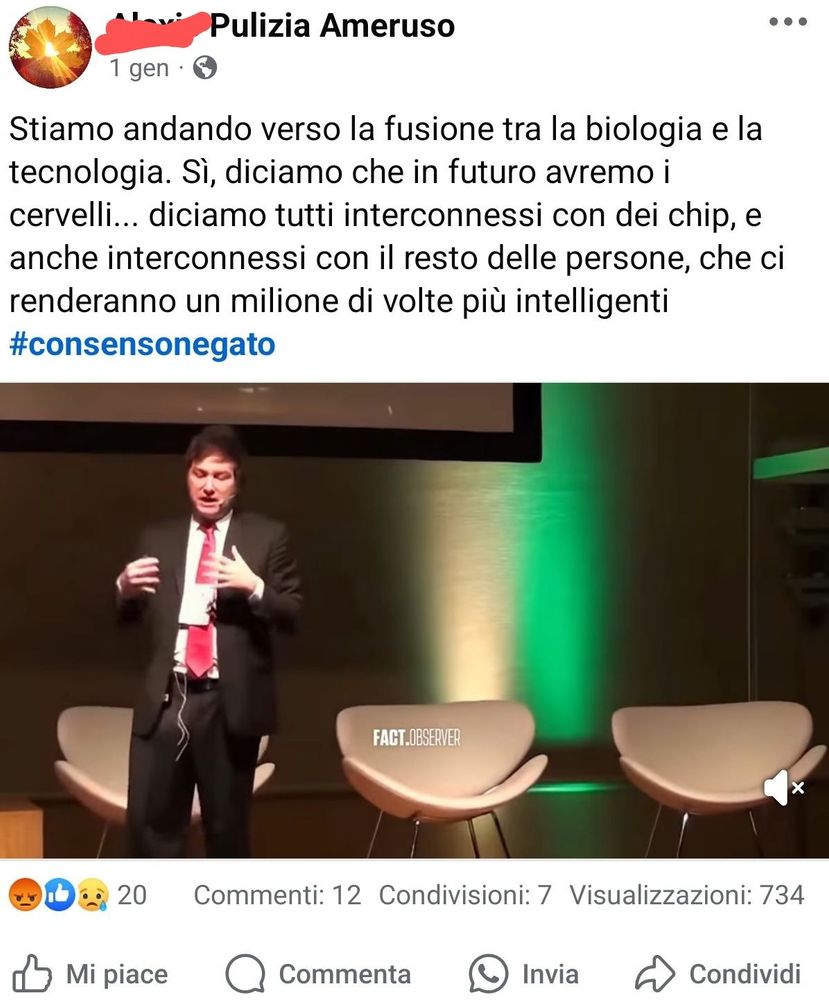Click the Condividi share arrow icon
This screenshot has width=829, height=1000.
point(655,974)
